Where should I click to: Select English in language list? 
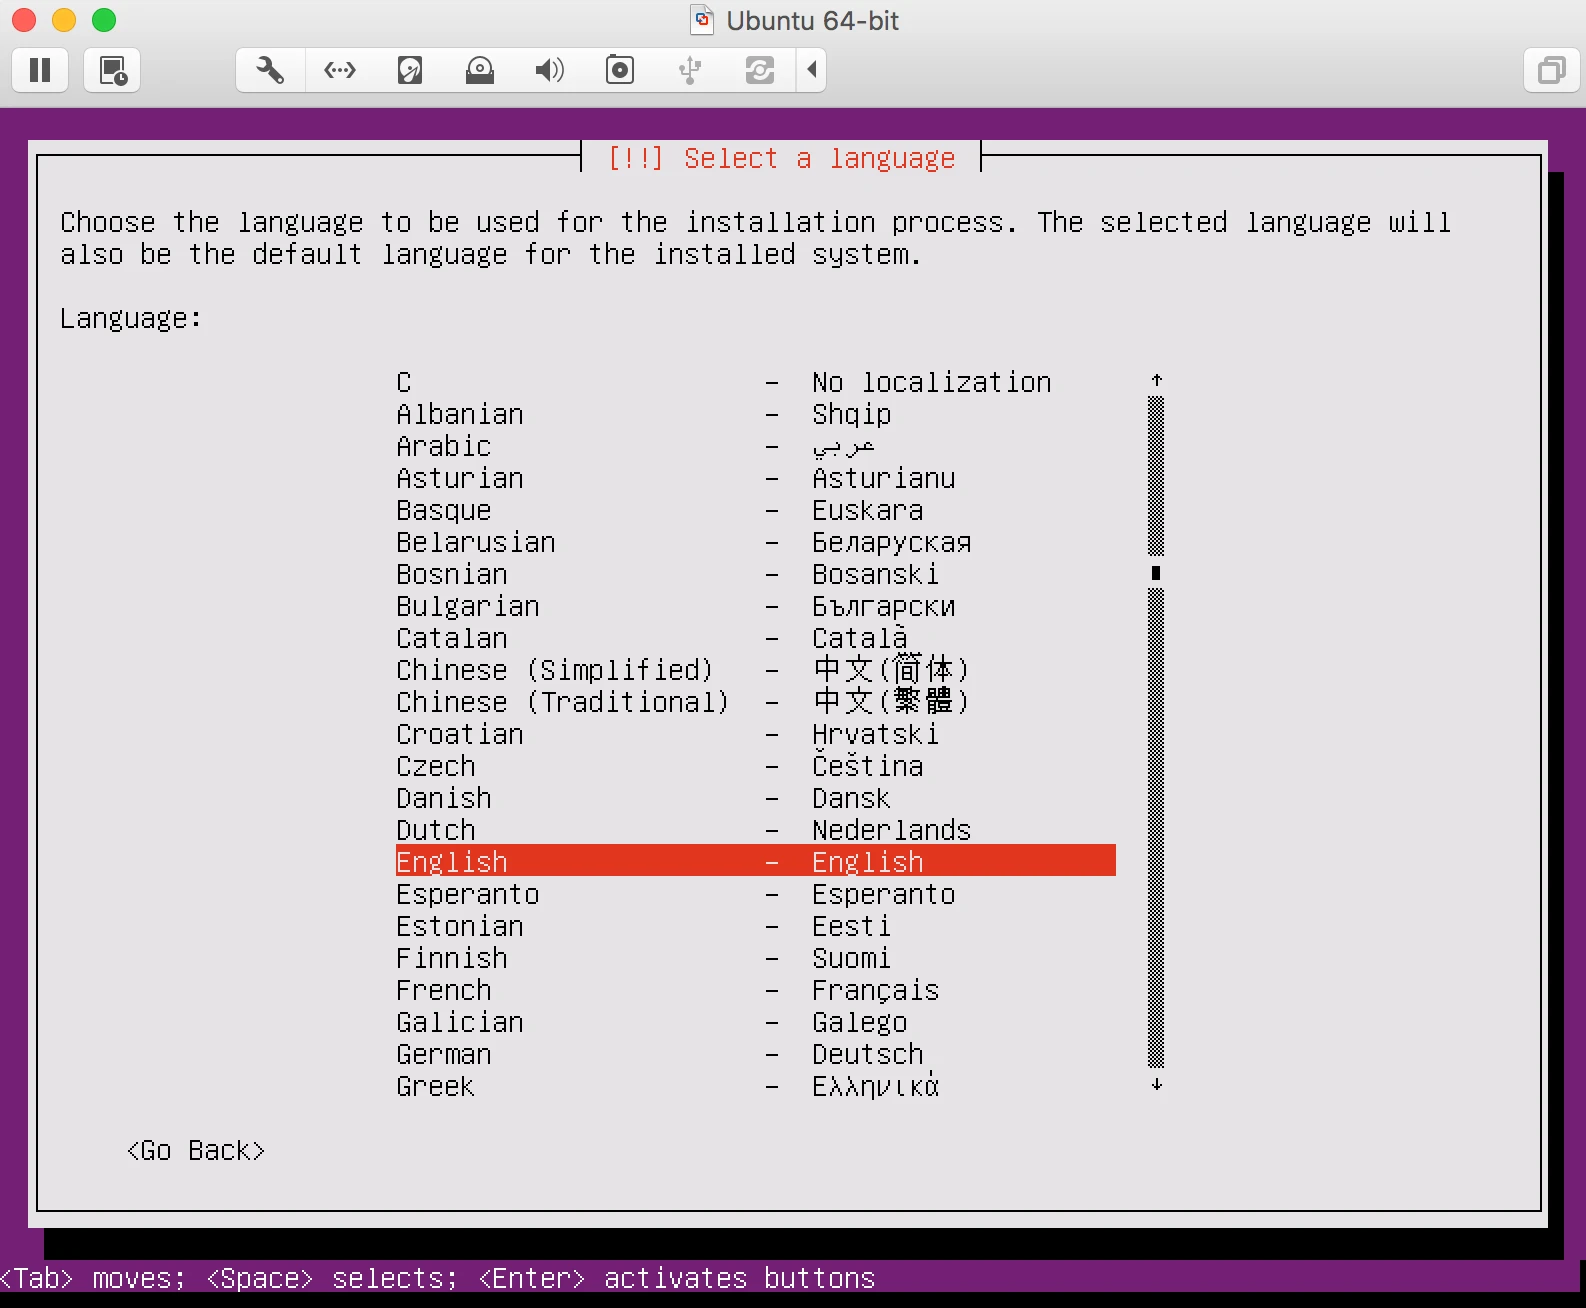pos(756,861)
